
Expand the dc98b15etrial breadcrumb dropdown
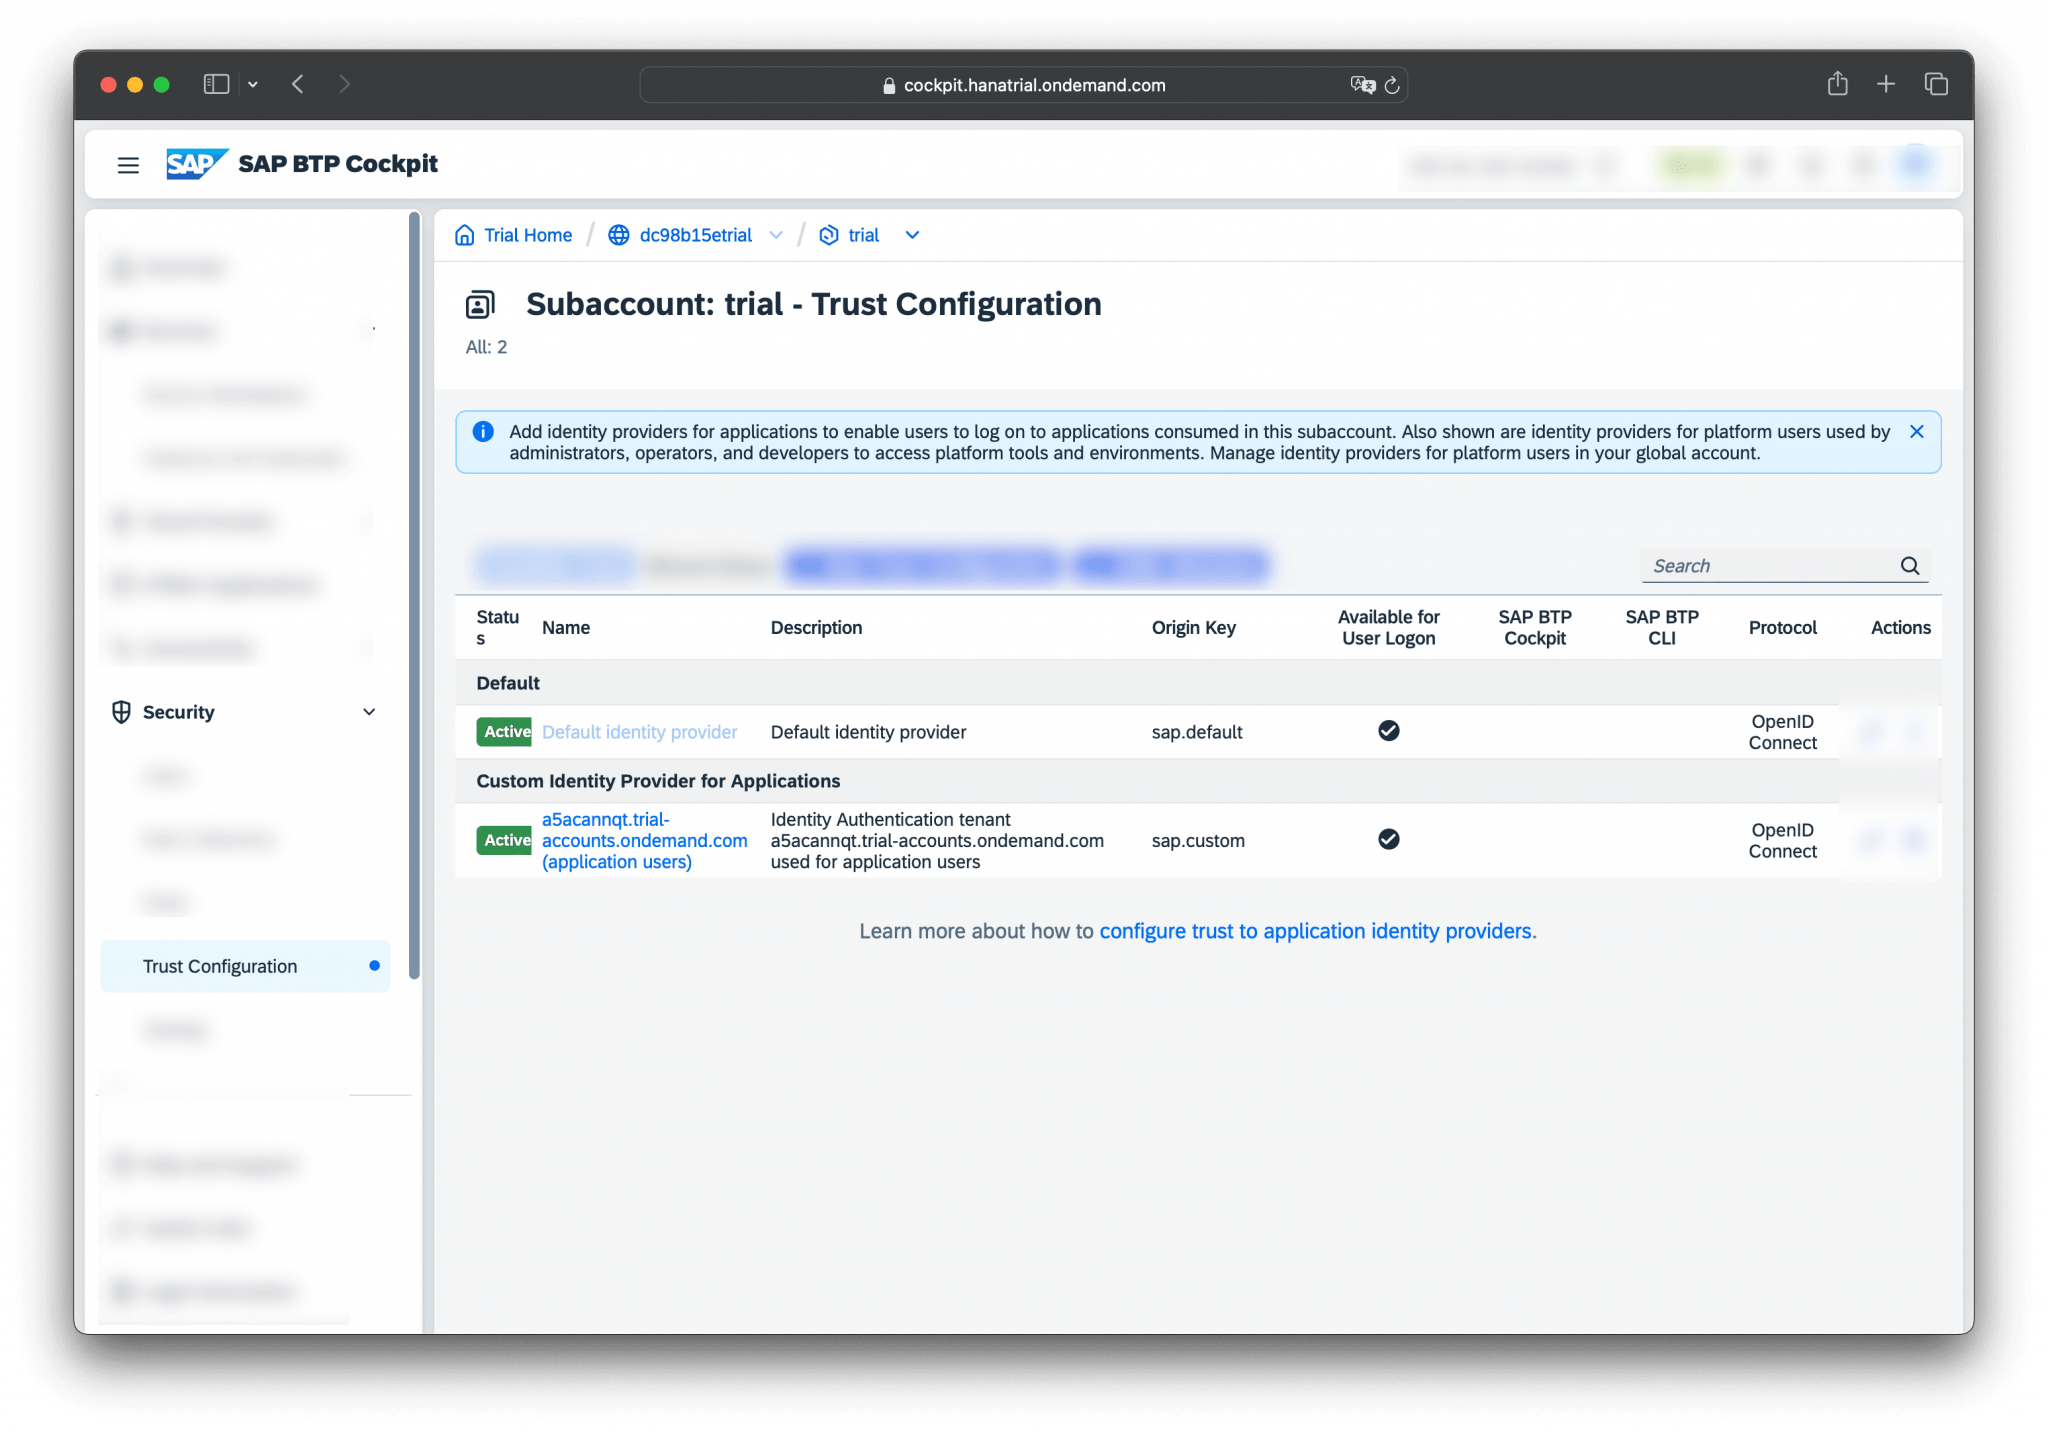[776, 235]
